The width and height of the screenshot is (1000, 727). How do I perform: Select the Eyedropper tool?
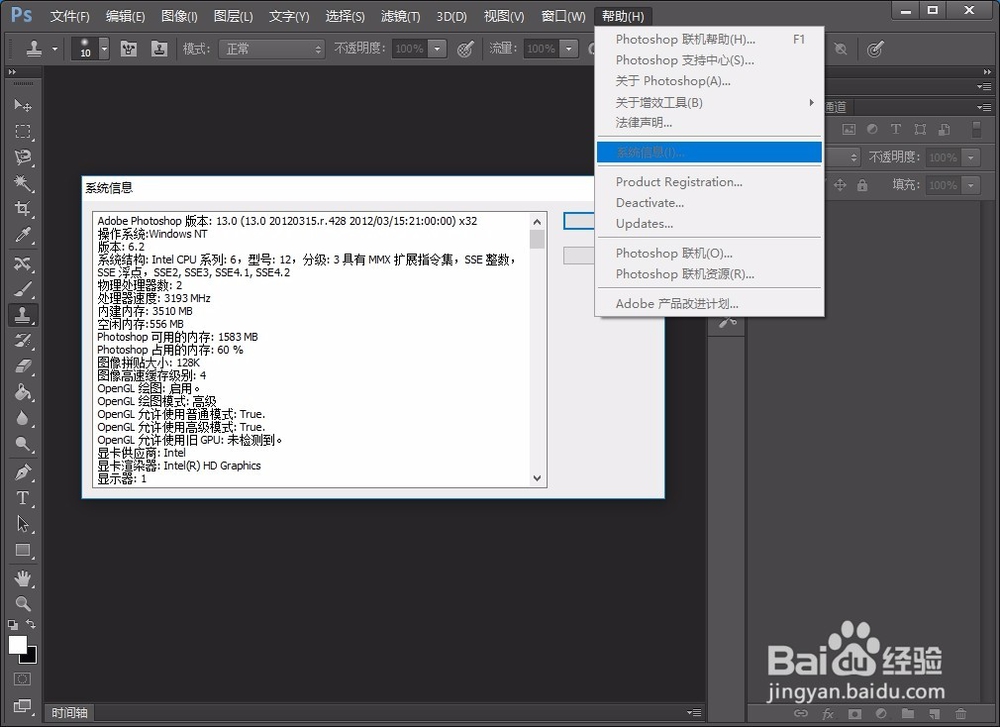23,235
